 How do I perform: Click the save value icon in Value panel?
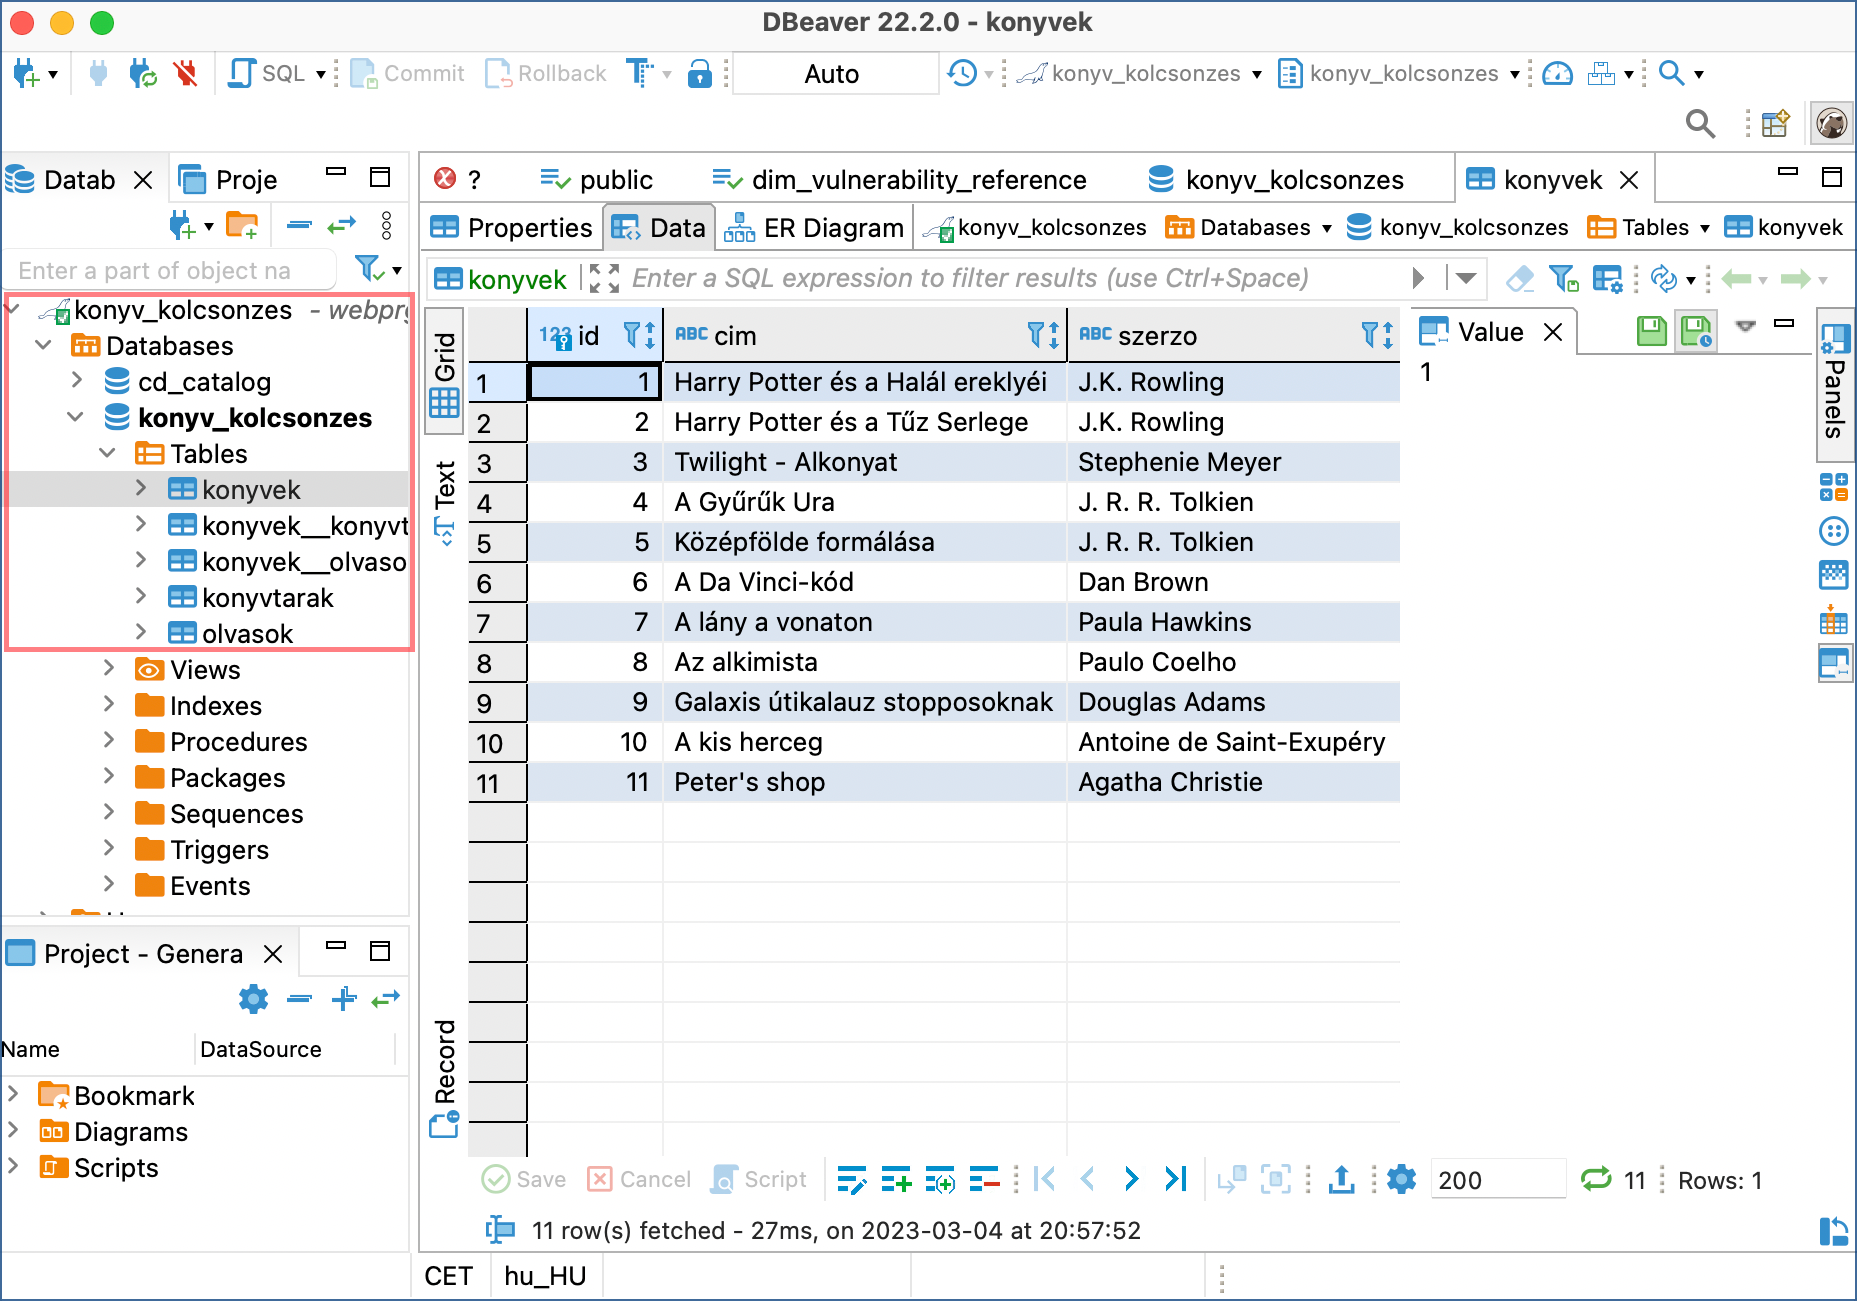[x=1652, y=331]
